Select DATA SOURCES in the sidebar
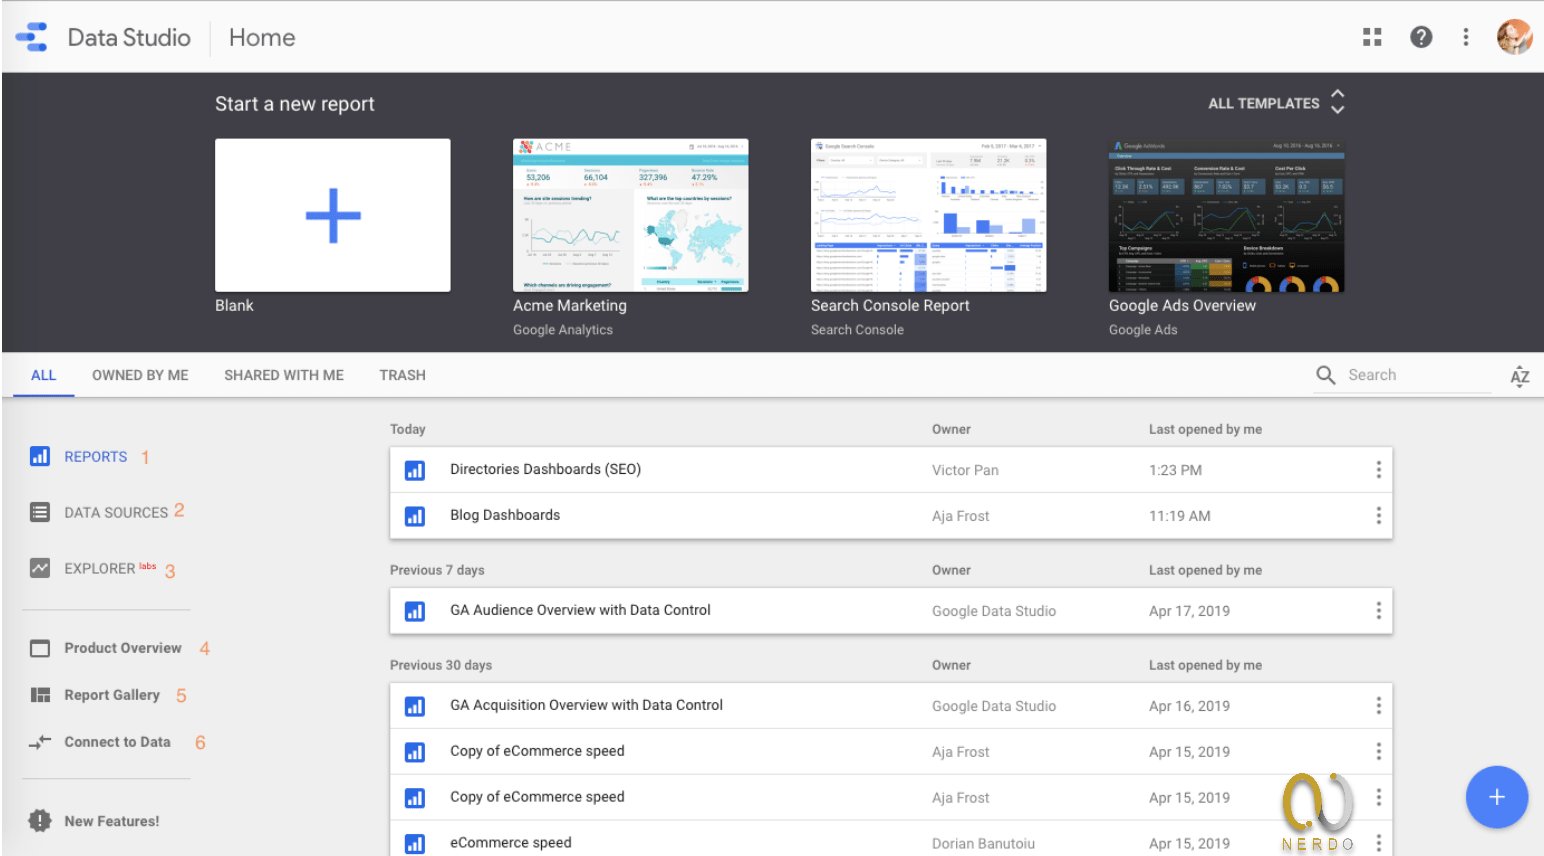The width and height of the screenshot is (1544, 856). pos(116,512)
